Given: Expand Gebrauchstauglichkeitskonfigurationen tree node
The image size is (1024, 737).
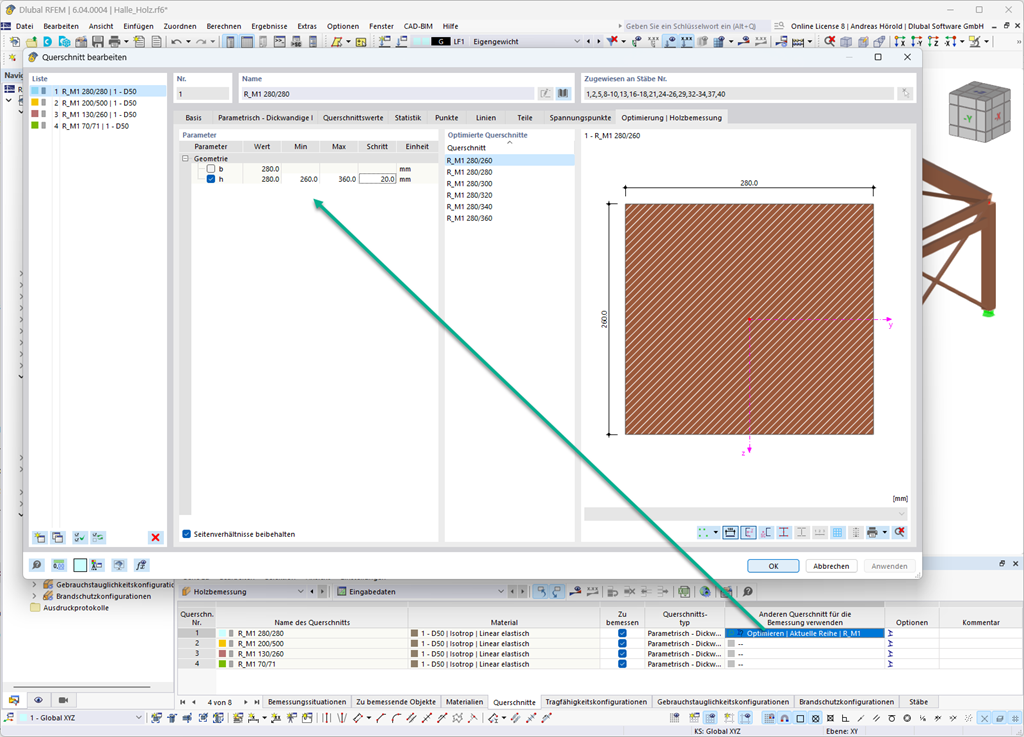Looking at the screenshot, I should point(35,585).
